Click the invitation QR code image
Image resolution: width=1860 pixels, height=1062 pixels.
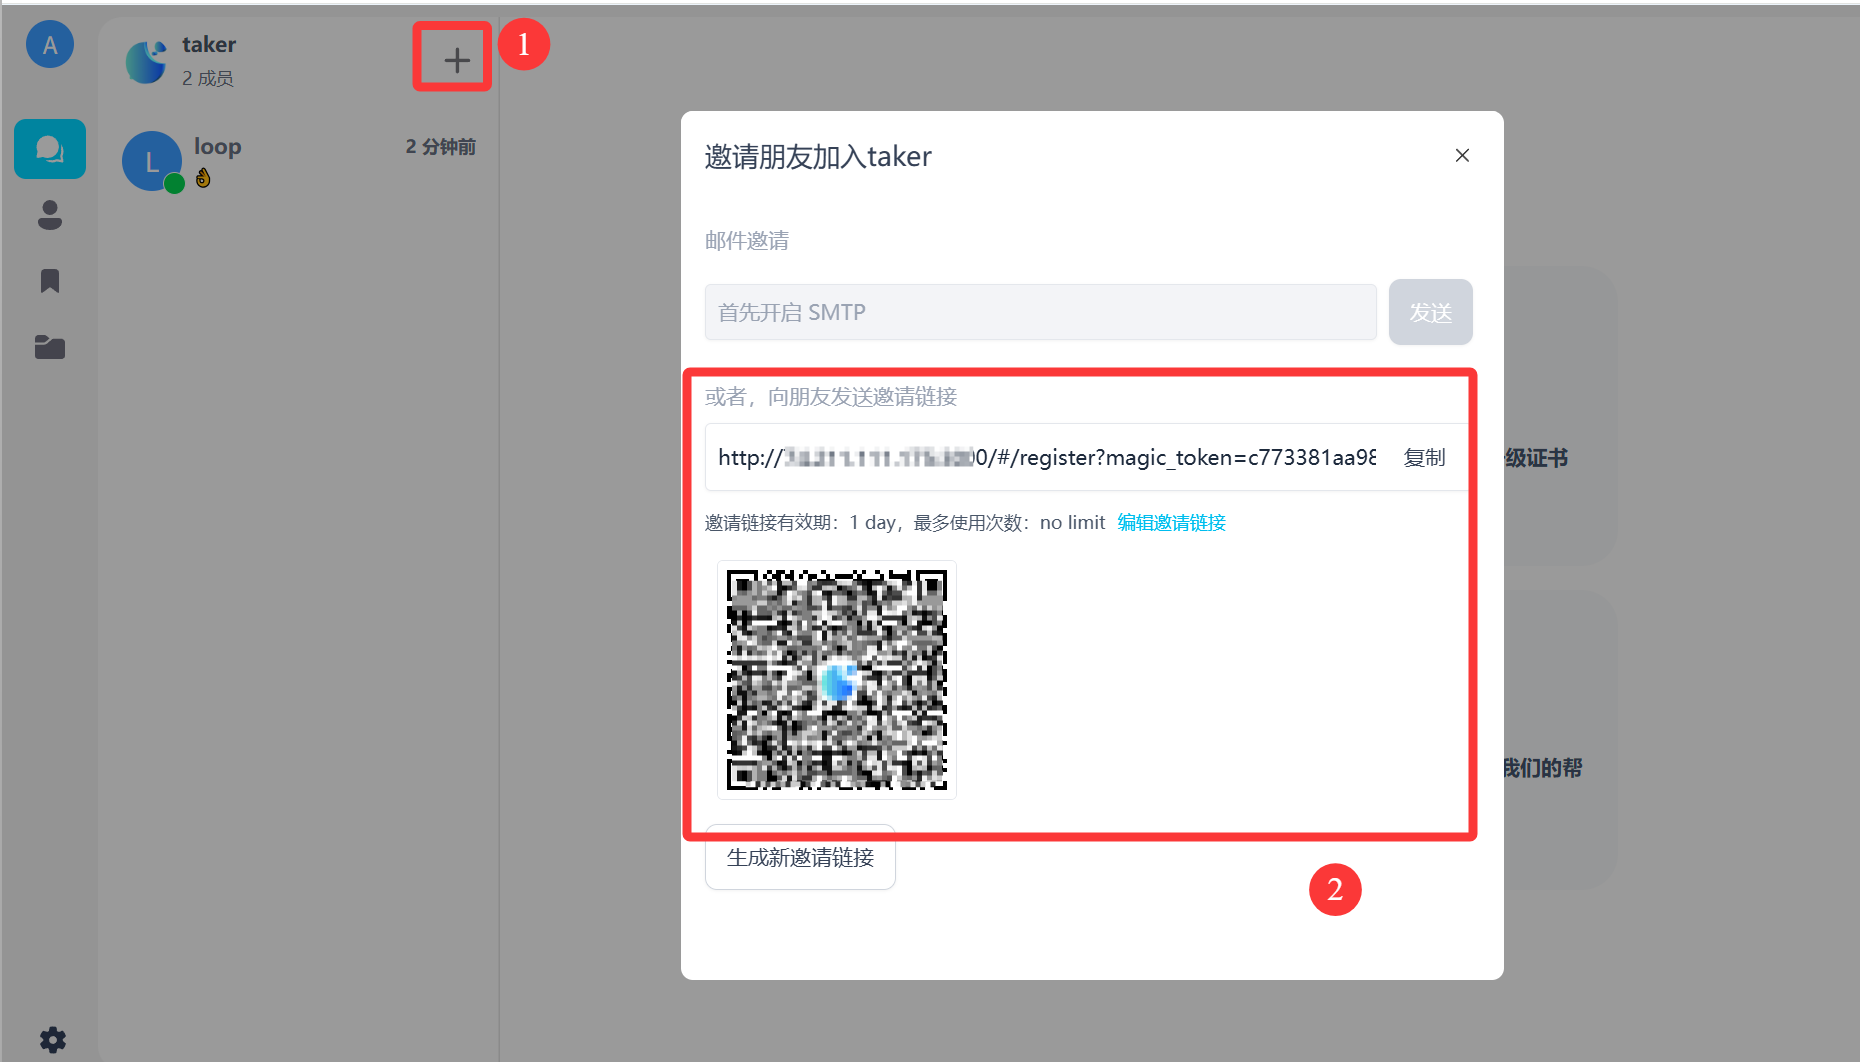coord(836,680)
